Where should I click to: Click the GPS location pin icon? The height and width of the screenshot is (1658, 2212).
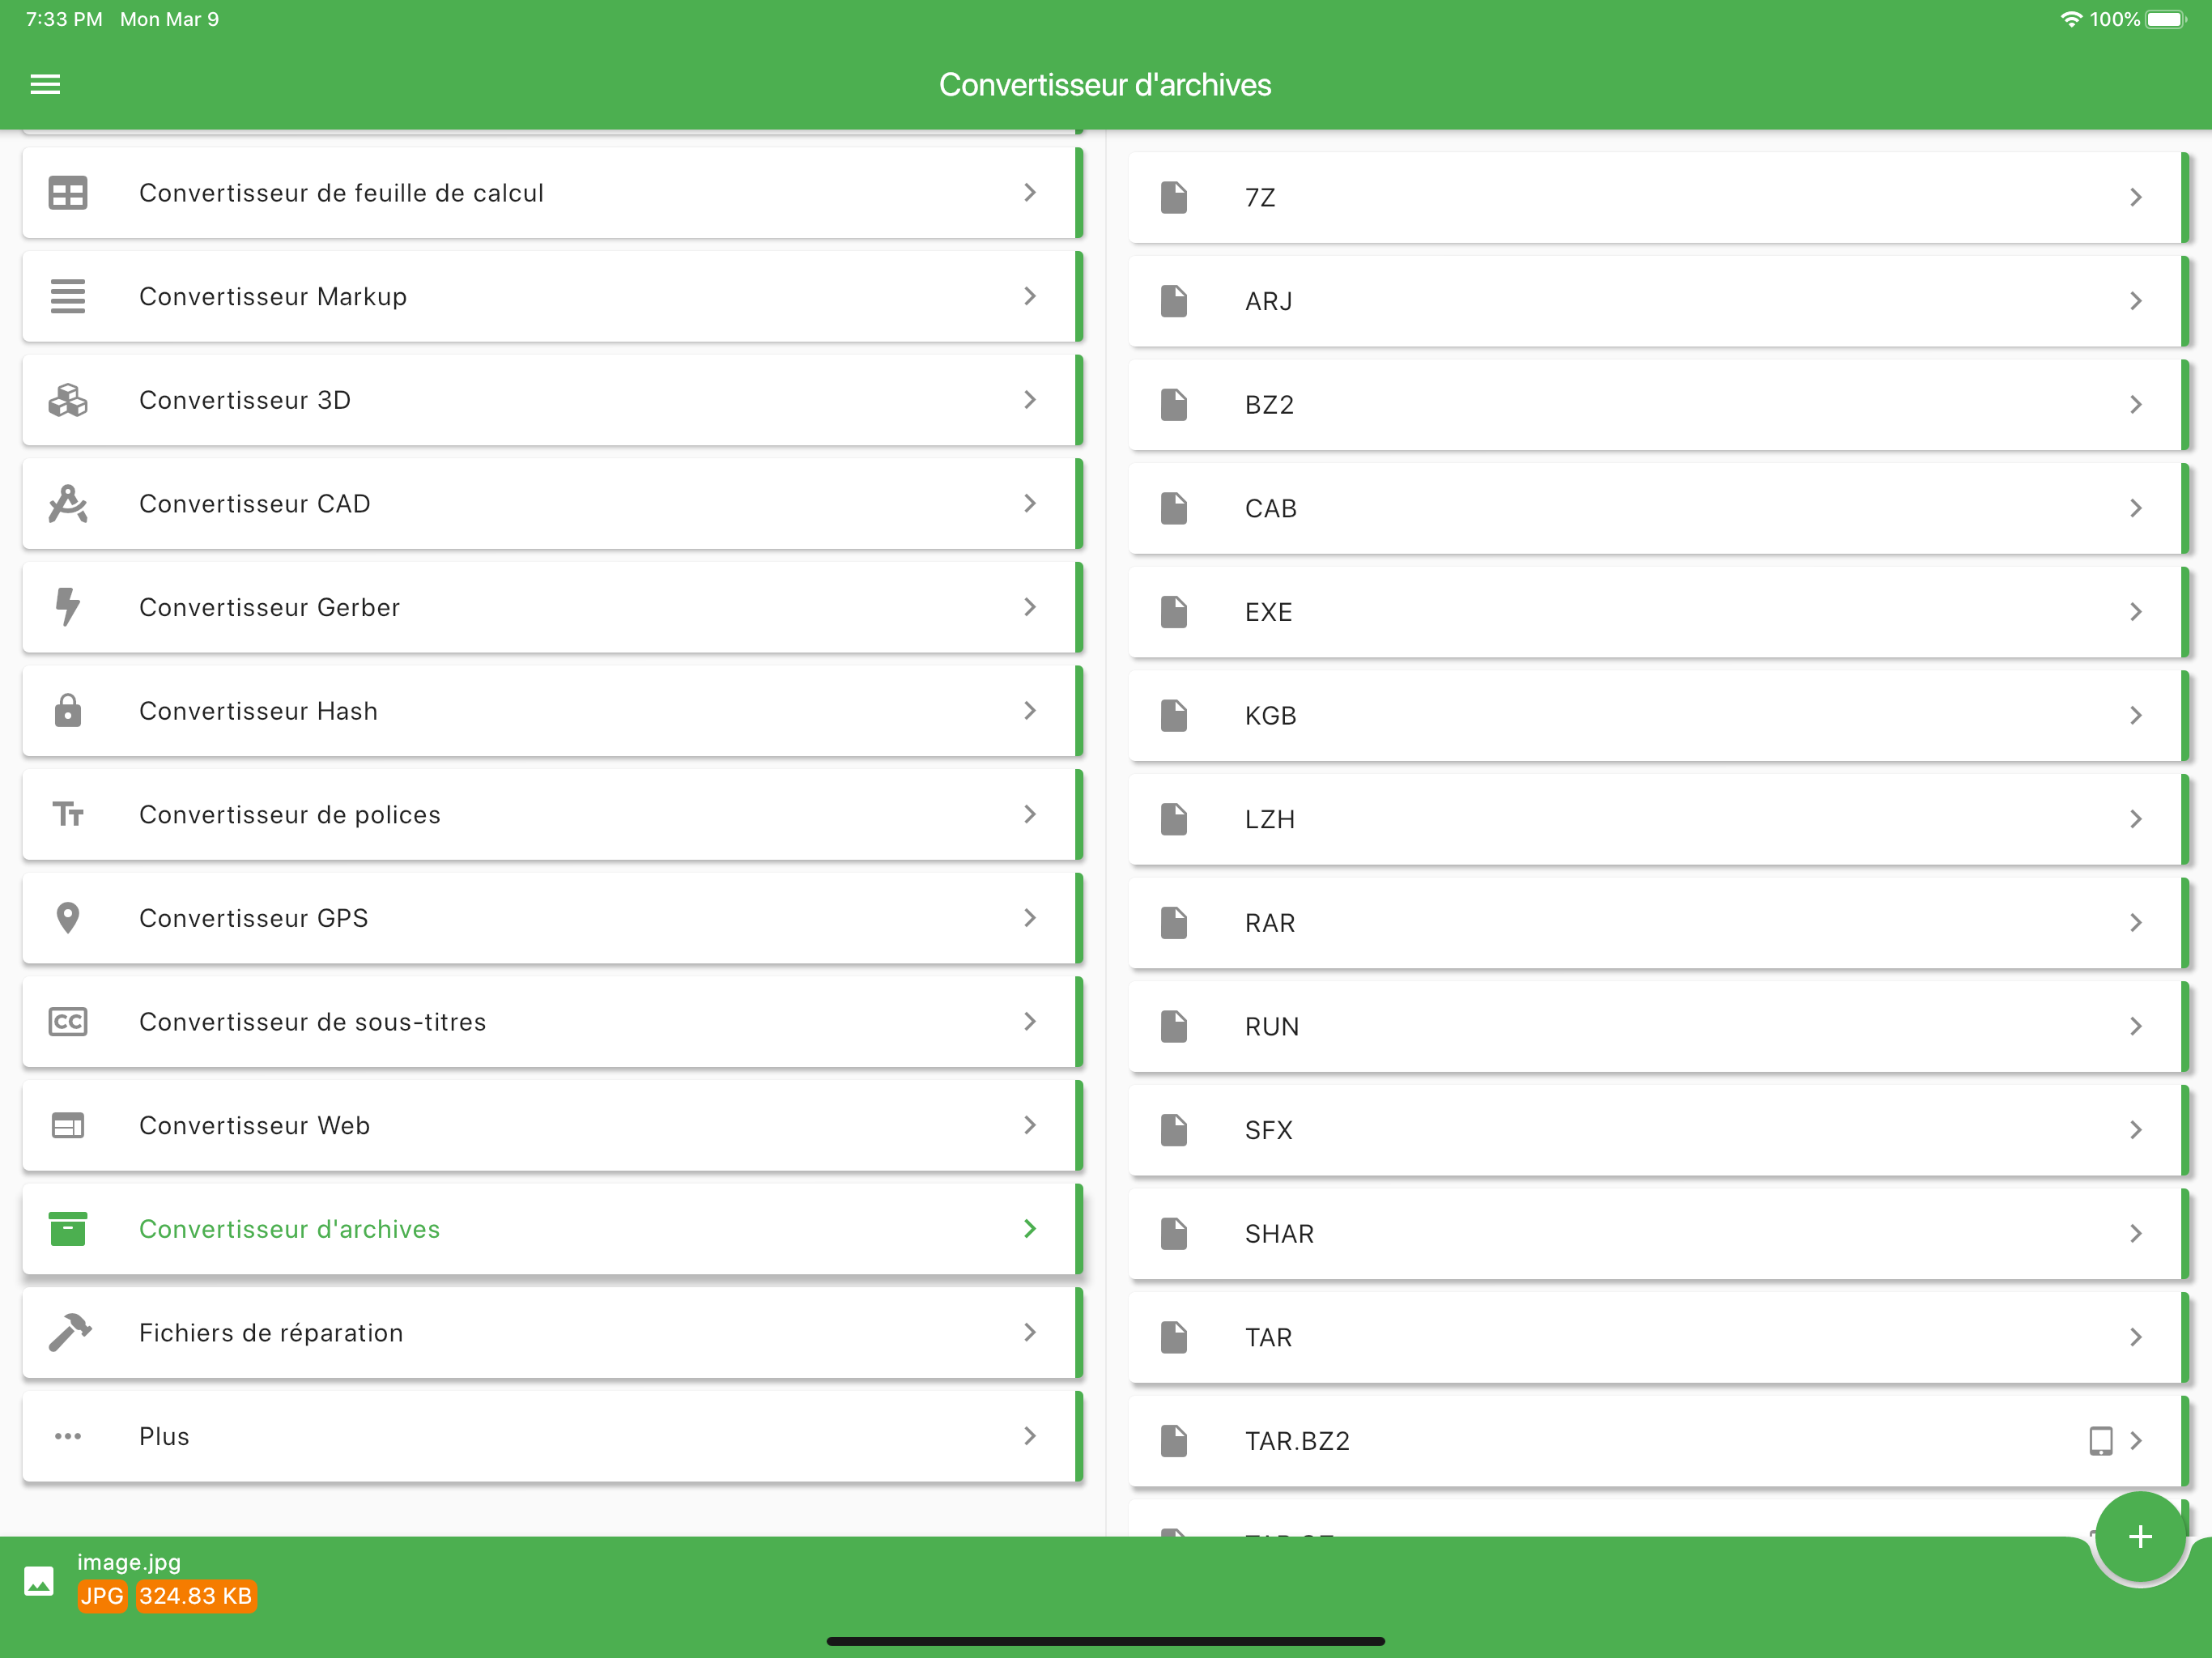tap(68, 918)
